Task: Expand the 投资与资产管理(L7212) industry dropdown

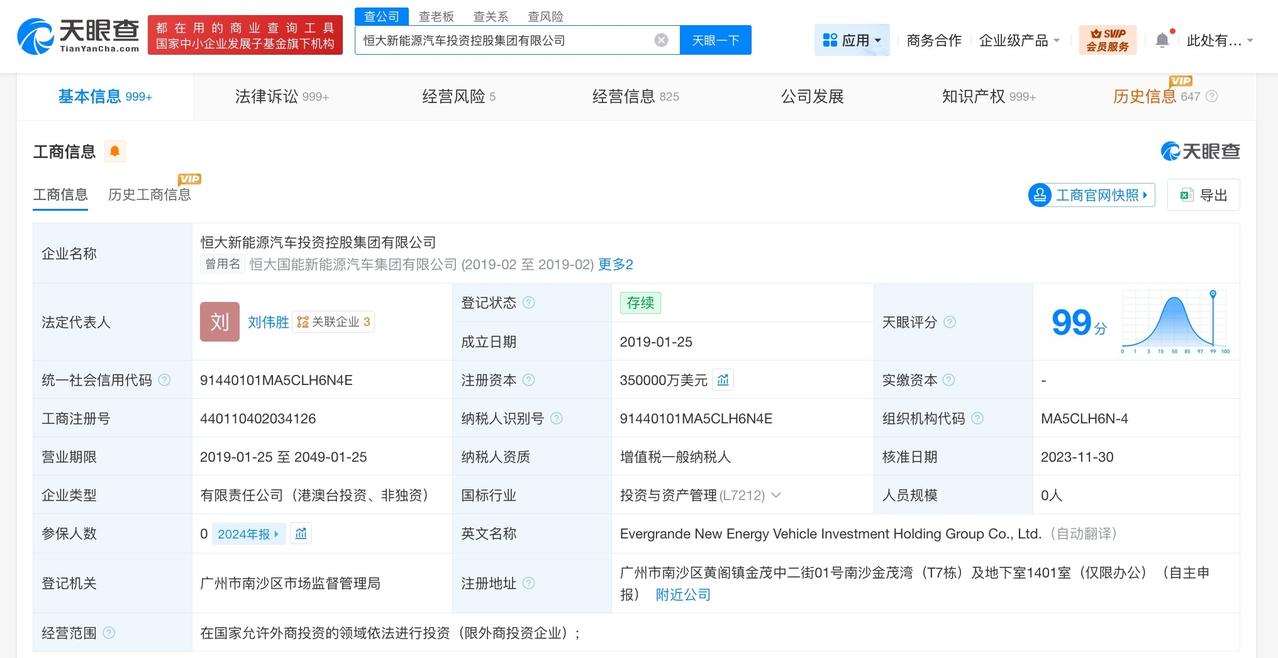Action: point(775,494)
